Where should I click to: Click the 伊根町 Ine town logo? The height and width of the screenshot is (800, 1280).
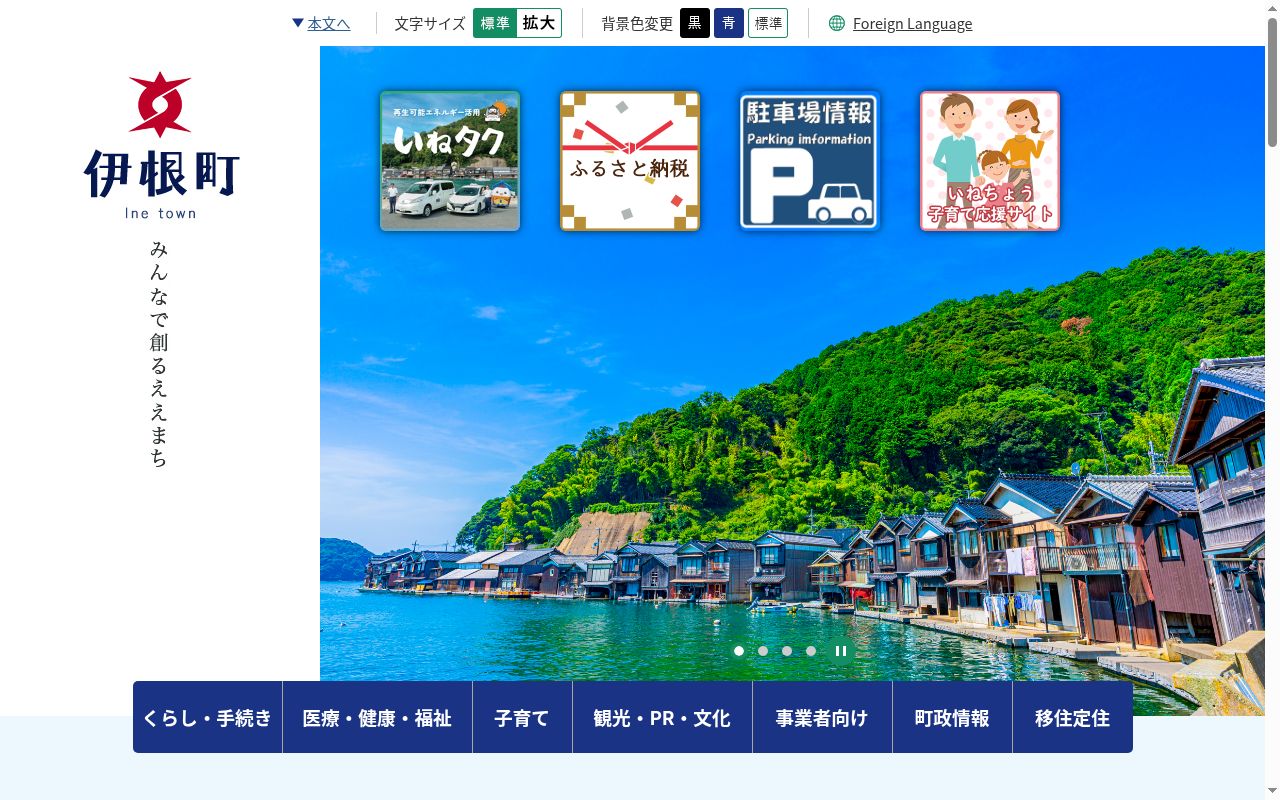point(161,146)
